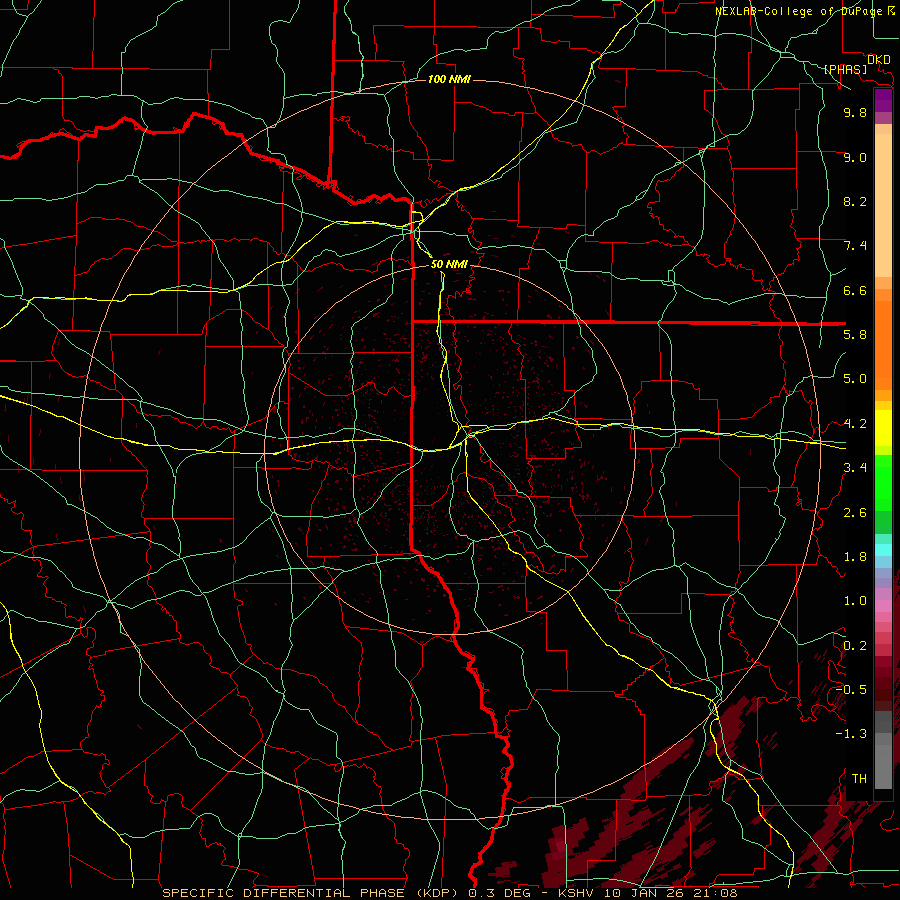
Task: Click the -0.5 value on the colorbar scale
Action: pos(851,689)
